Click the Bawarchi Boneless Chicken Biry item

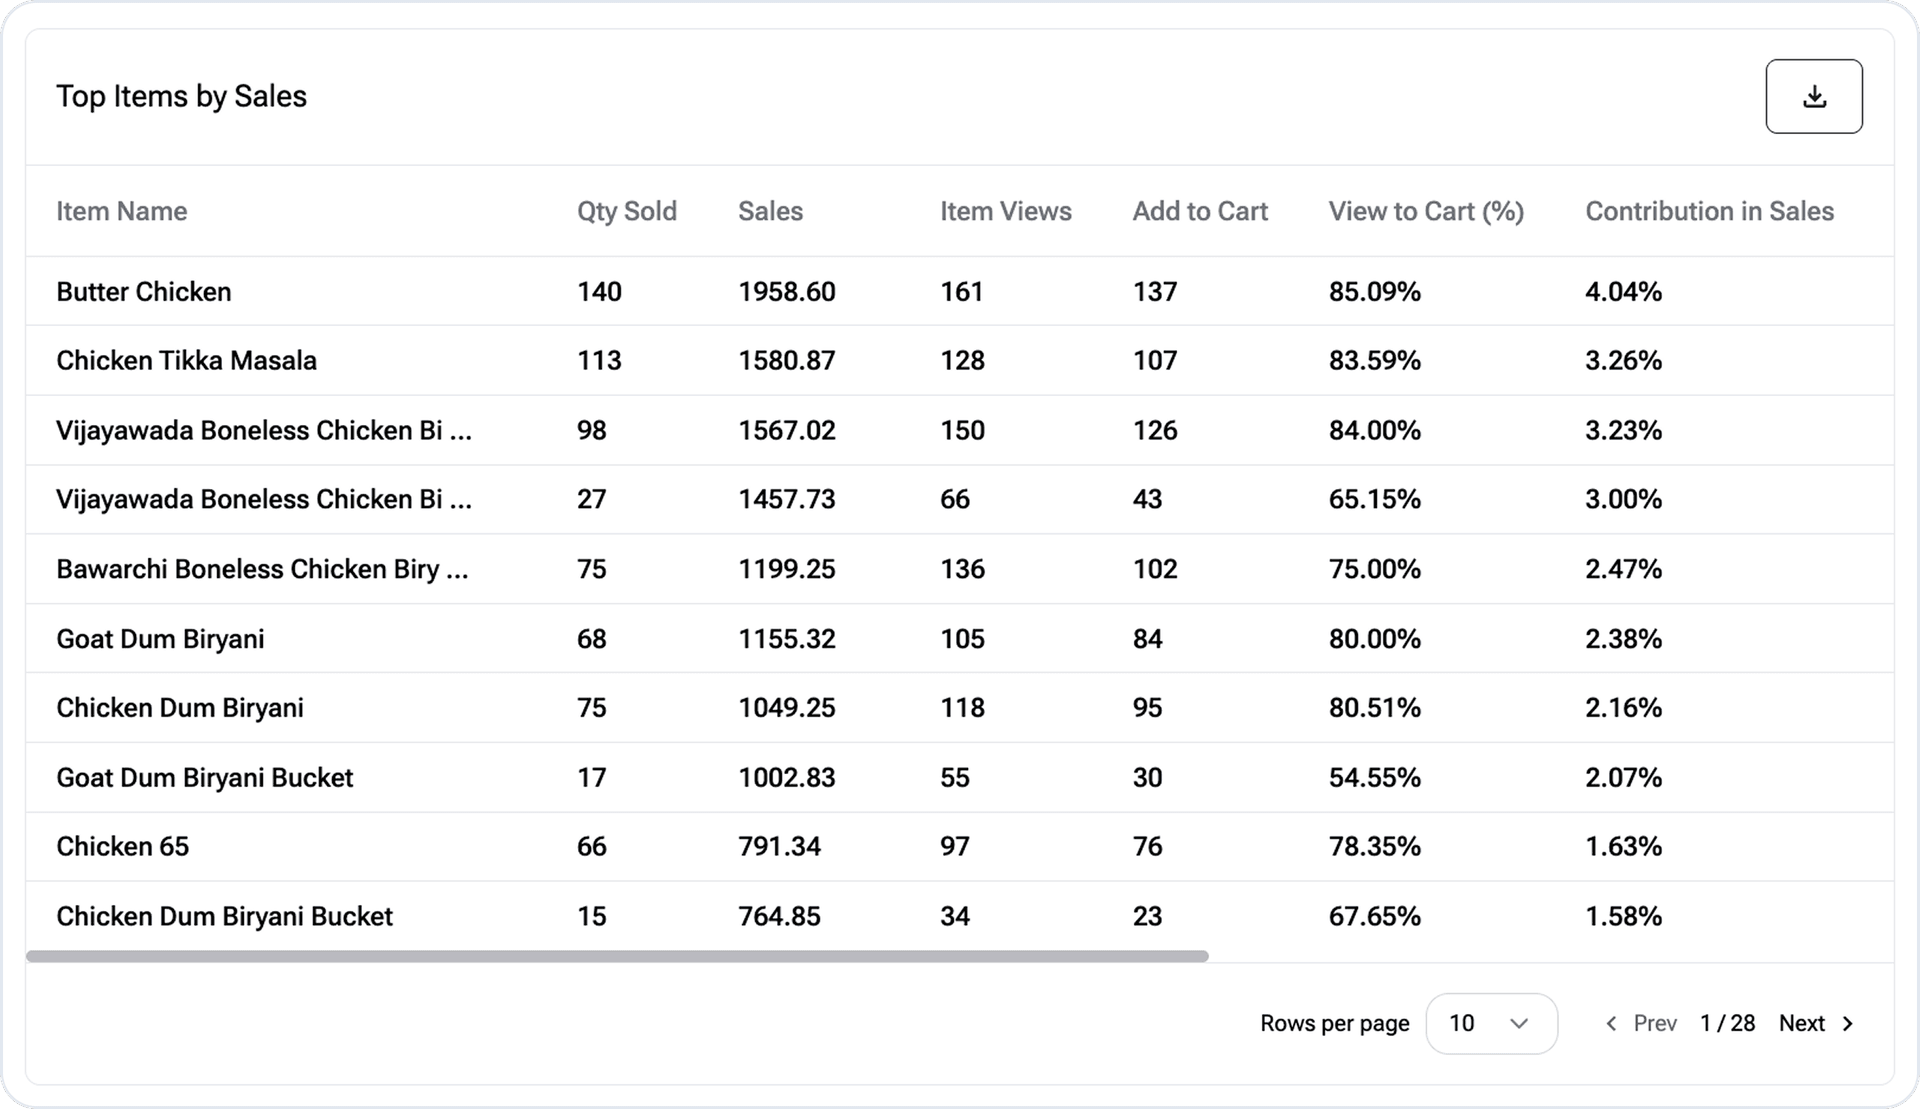(262, 569)
